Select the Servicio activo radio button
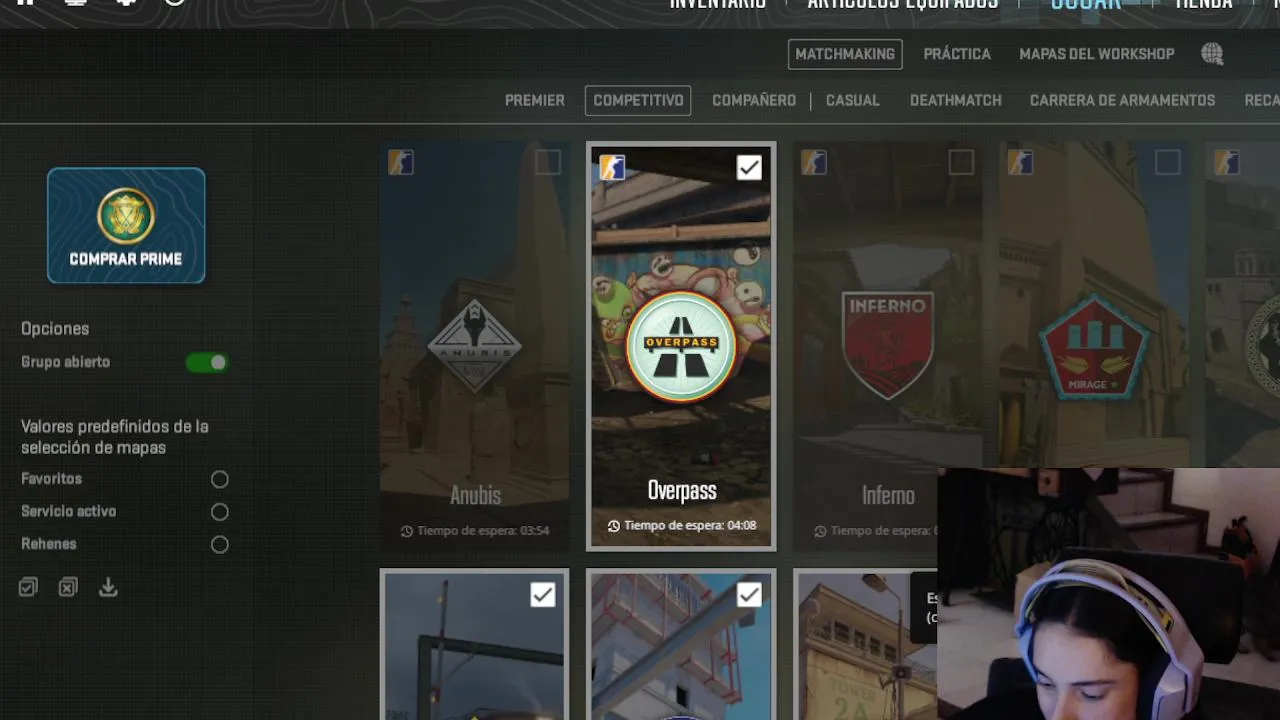Screen dimensions: 1280x720 220,512
